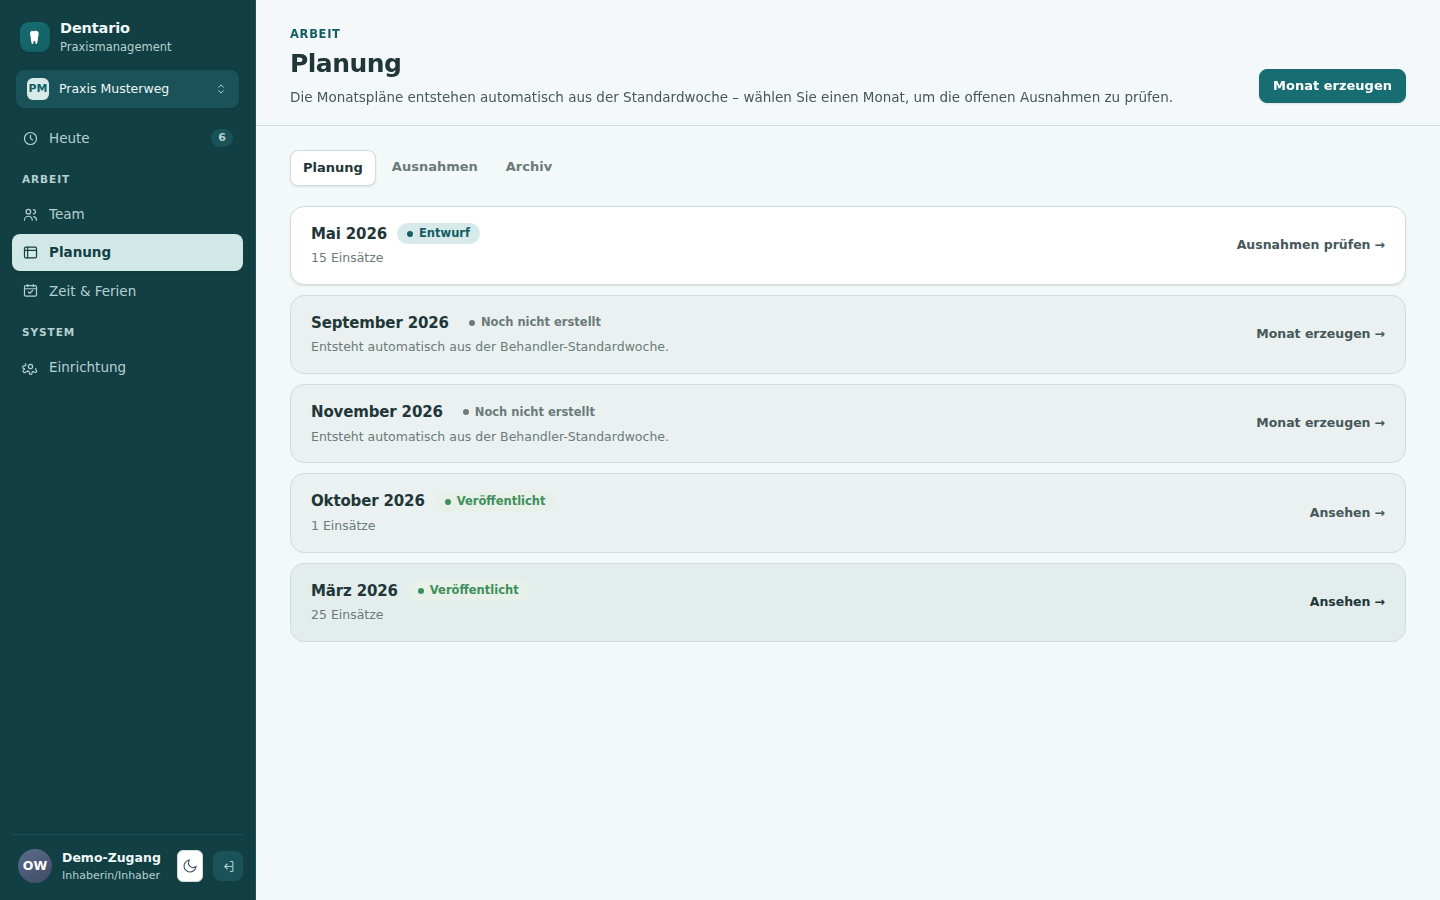Open Zeit & Ferien via the calendar icon
Screen dimensions: 1440x900
click(x=30, y=291)
